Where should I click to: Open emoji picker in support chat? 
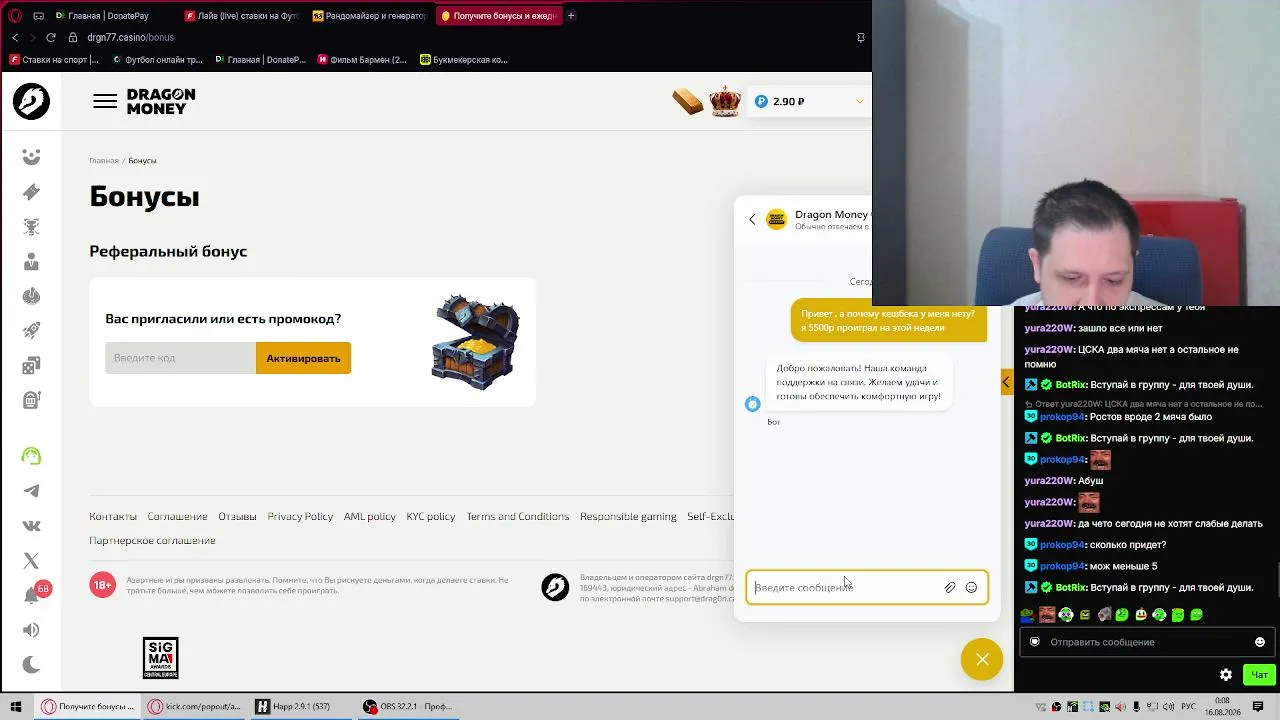(x=971, y=587)
